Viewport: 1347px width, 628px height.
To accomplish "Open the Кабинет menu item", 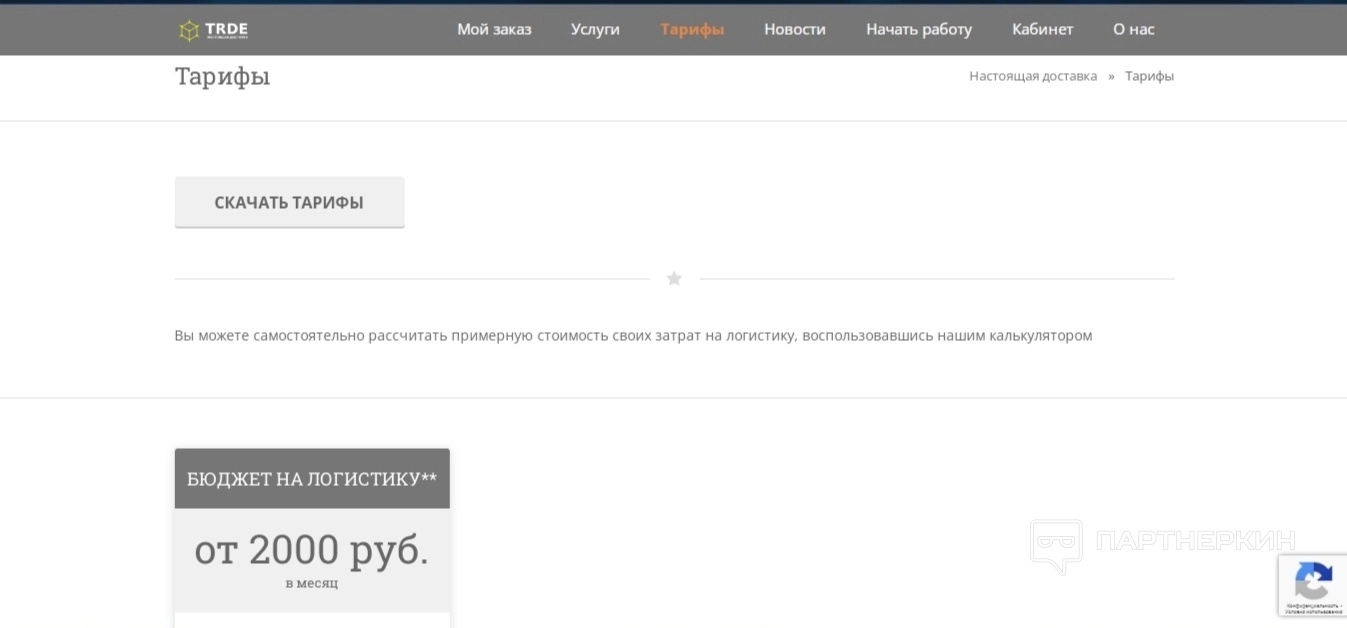I will [1042, 29].
